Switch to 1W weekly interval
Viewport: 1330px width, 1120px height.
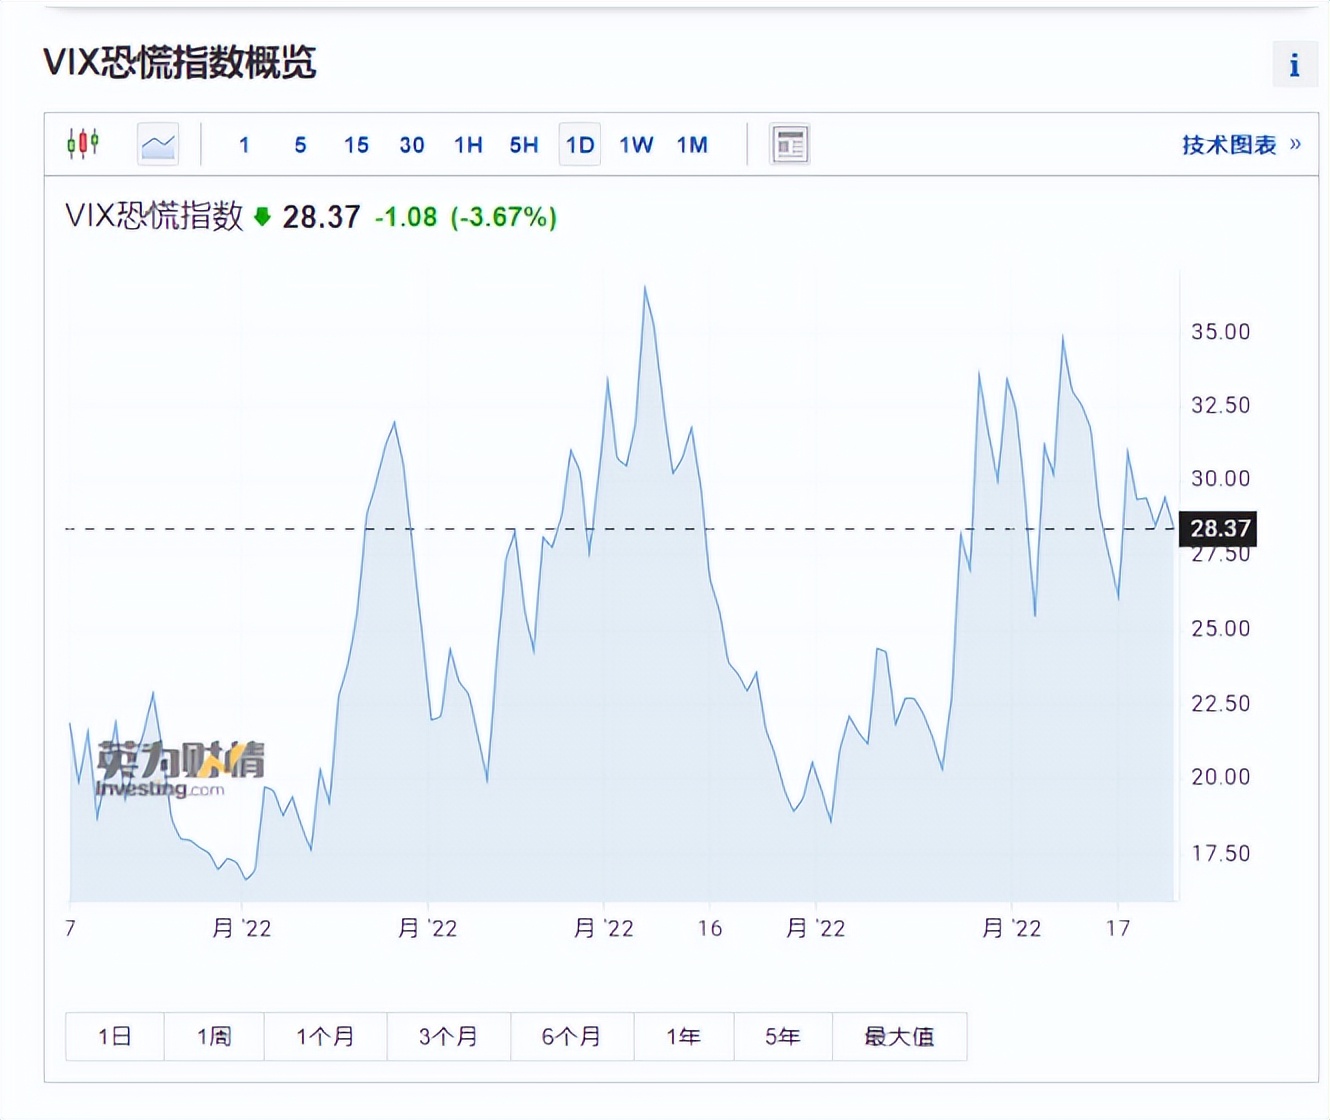[x=636, y=145]
